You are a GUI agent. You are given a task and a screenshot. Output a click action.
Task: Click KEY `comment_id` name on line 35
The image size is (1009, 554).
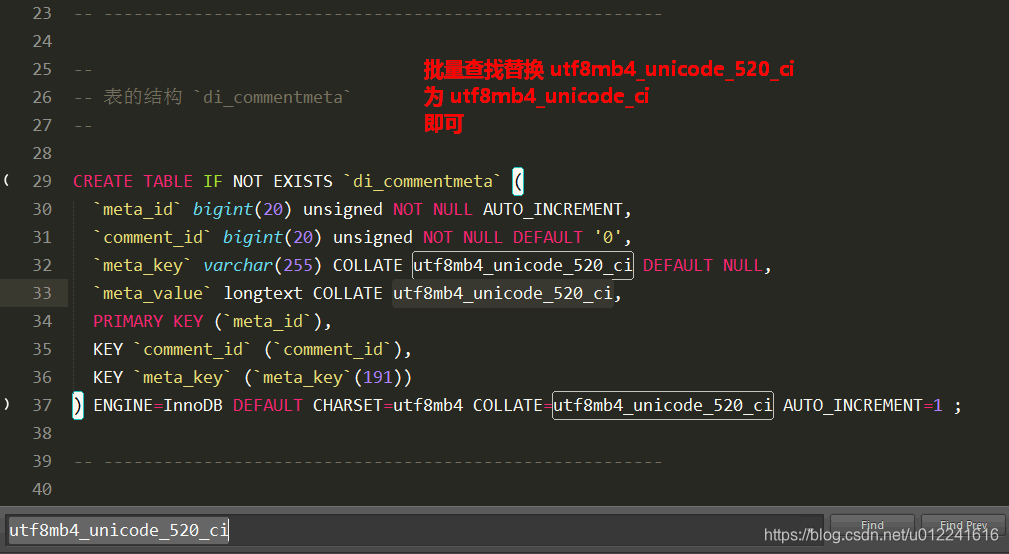point(193,349)
